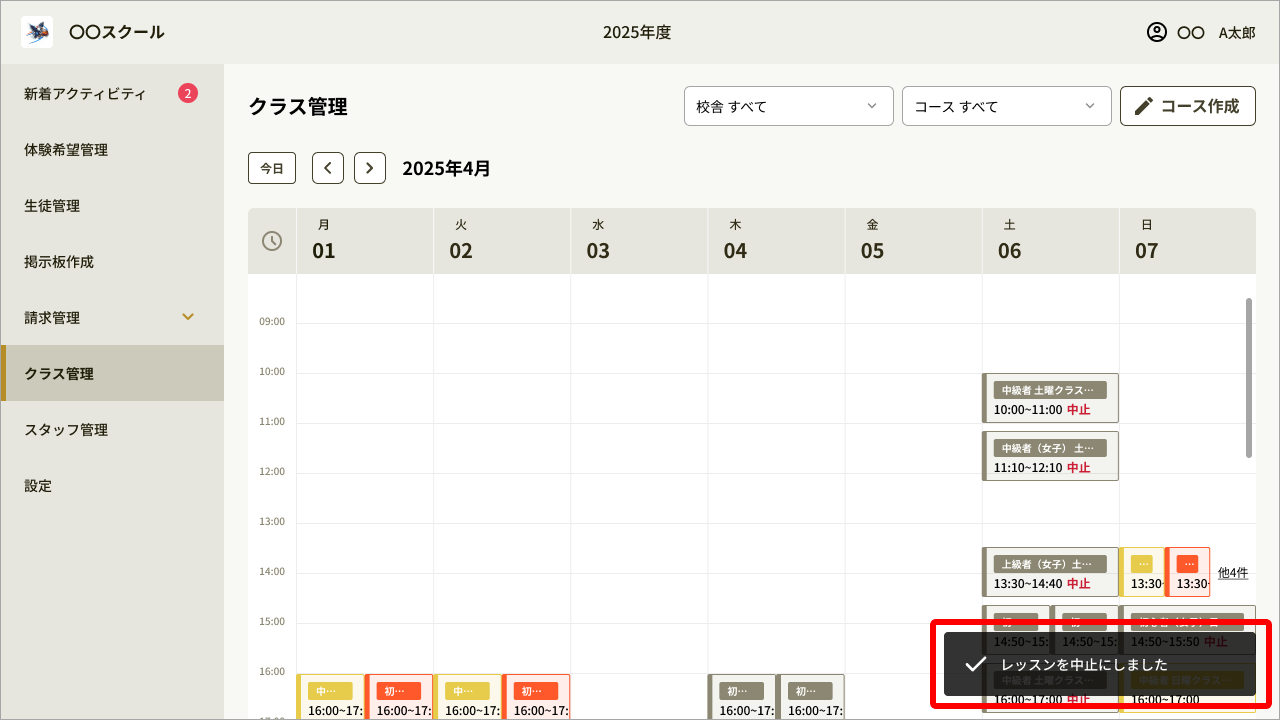Open 新着アクティビティ in the sidebar

(x=85, y=94)
